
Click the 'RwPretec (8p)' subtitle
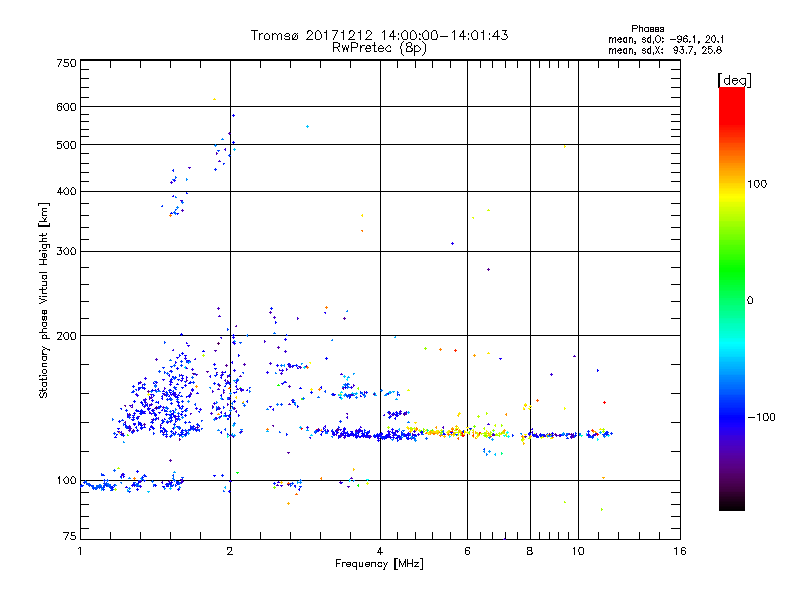pos(379,48)
